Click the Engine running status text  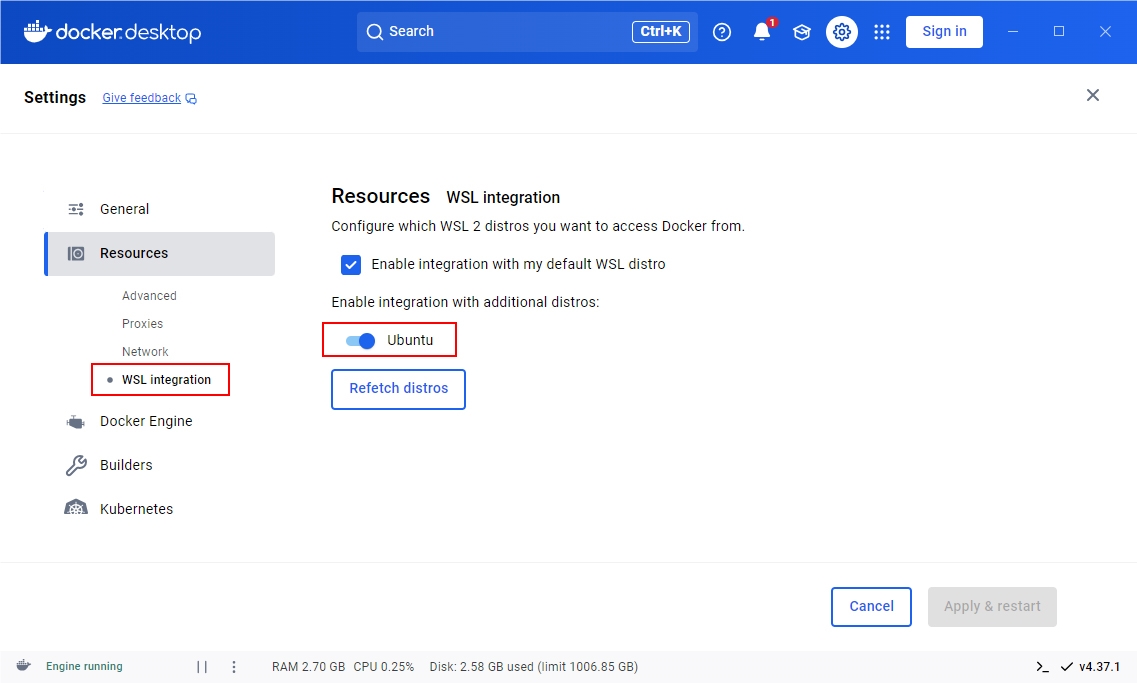84,666
